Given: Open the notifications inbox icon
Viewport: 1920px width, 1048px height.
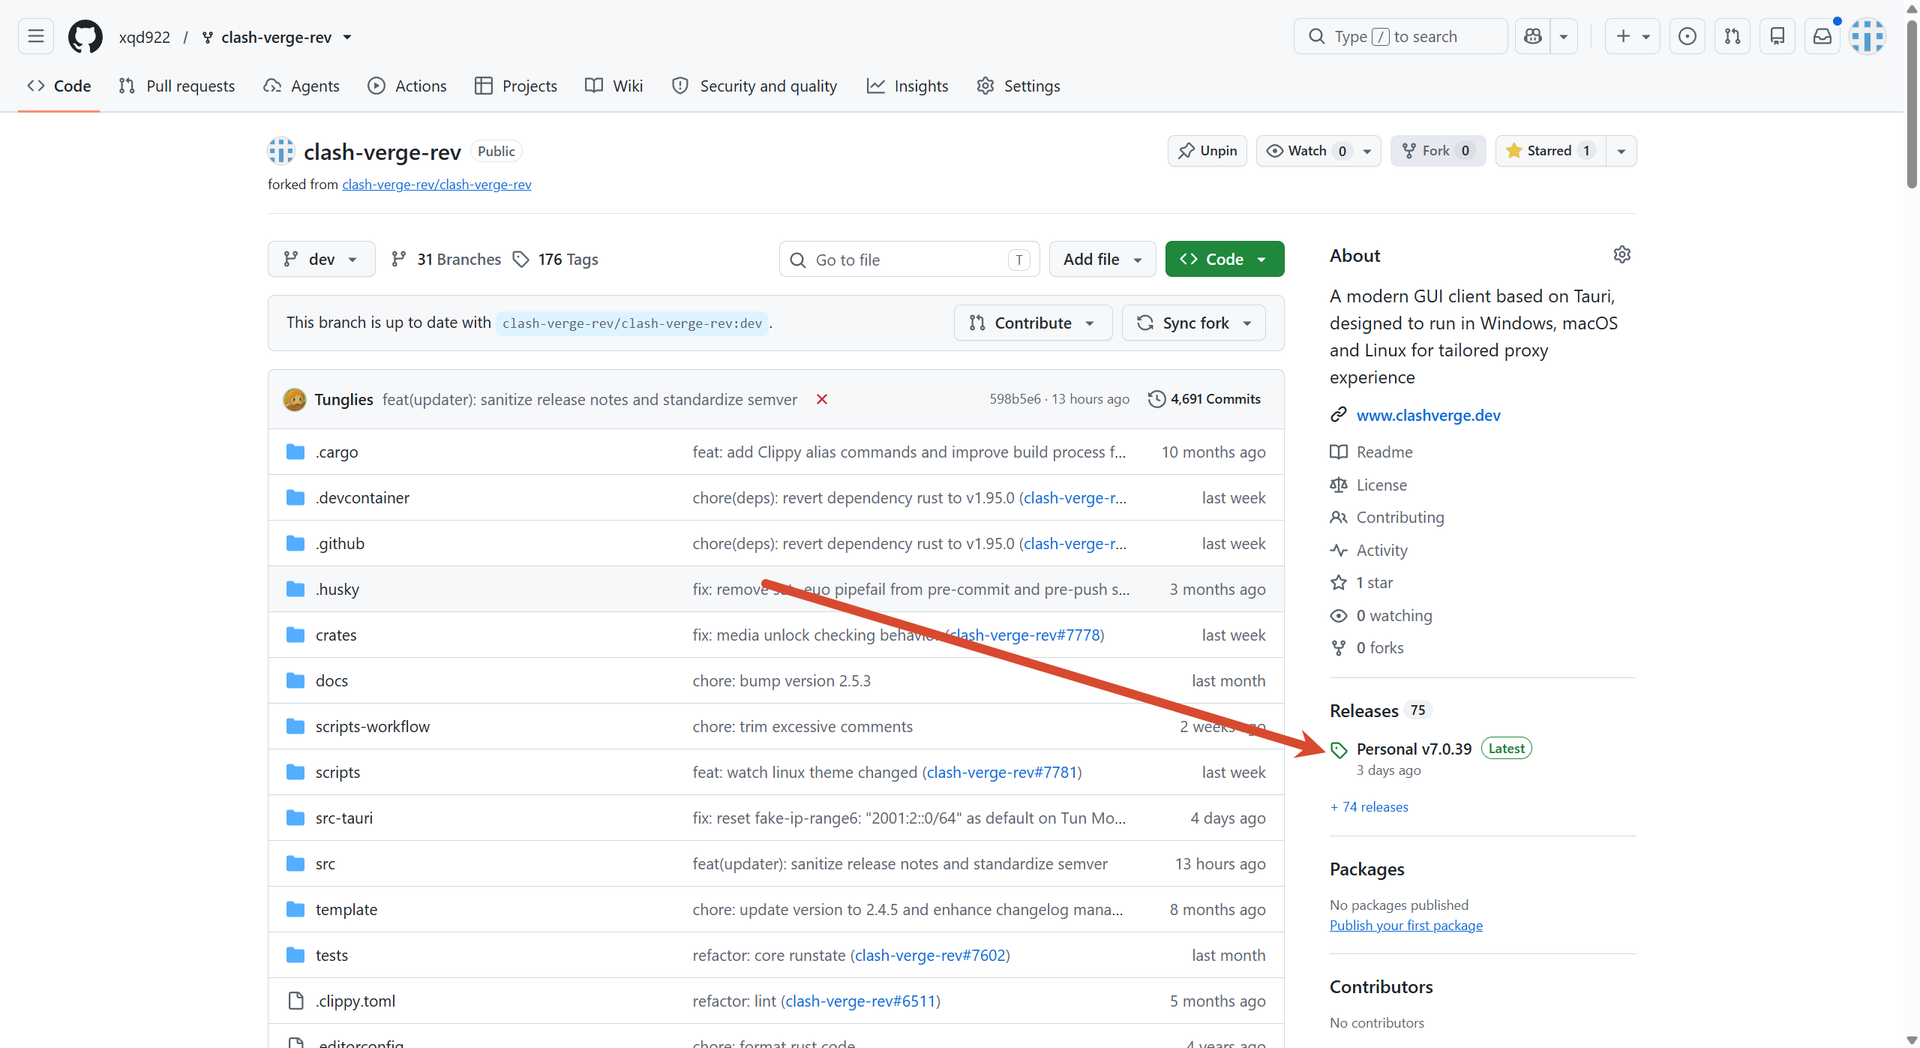Looking at the screenshot, I should point(1822,37).
